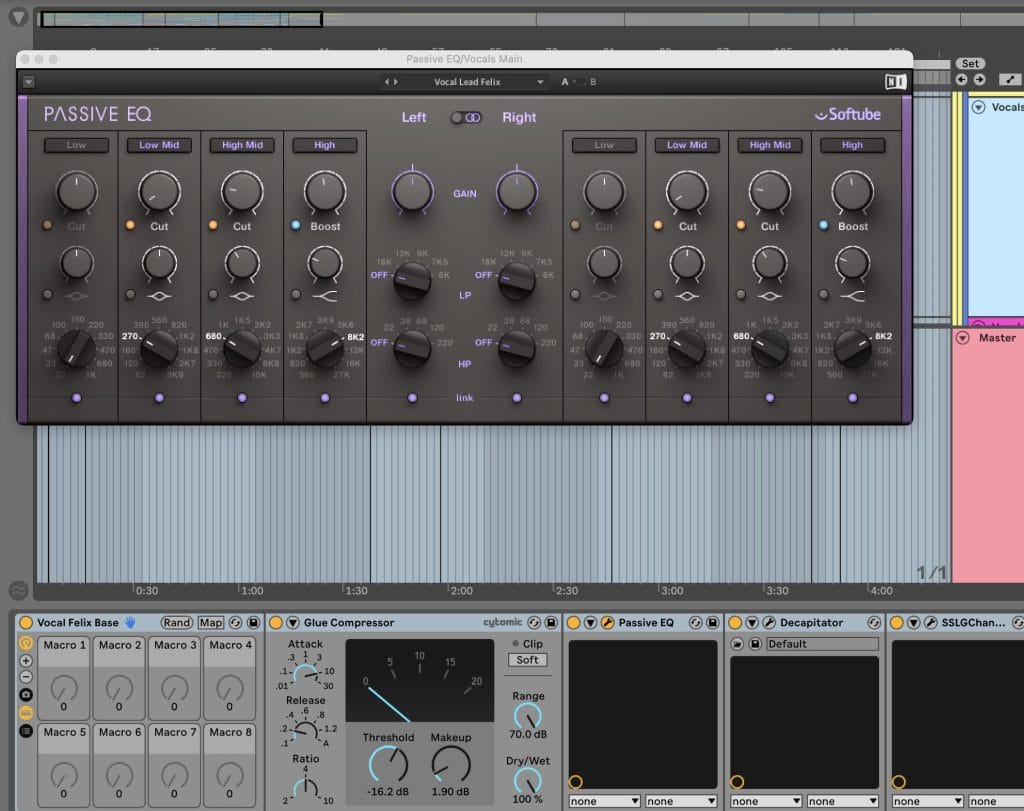Viewport: 1024px width, 811px height.
Task: Collapse the Master track
Action: point(963,338)
